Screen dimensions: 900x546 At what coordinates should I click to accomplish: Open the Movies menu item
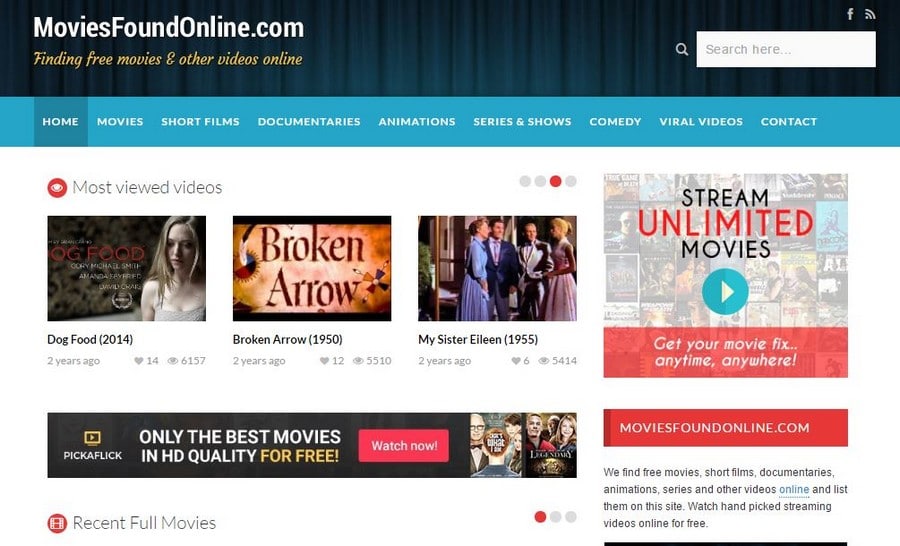click(120, 122)
